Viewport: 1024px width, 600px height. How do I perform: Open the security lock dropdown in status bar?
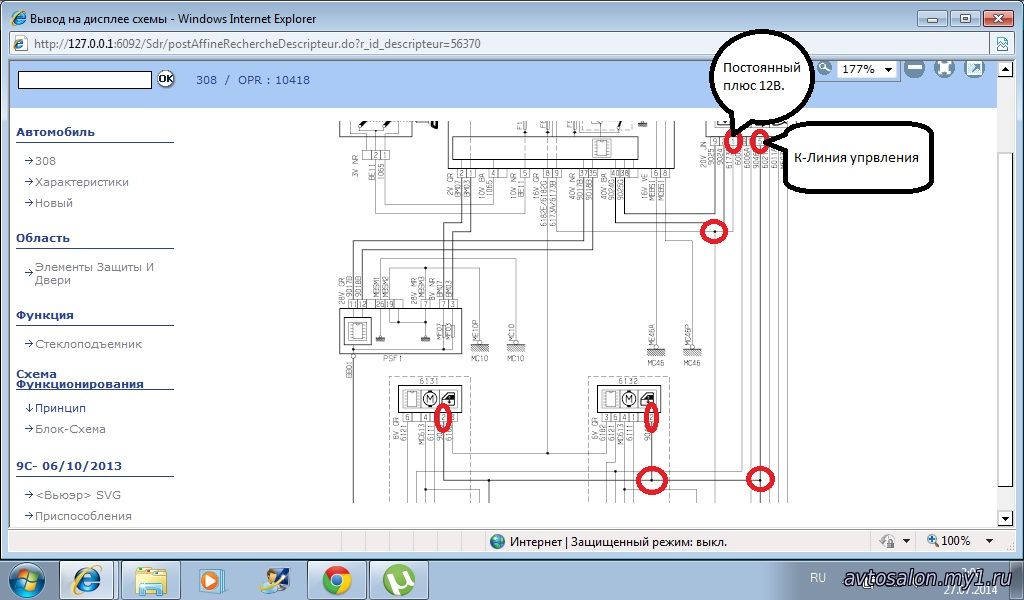tap(905, 541)
